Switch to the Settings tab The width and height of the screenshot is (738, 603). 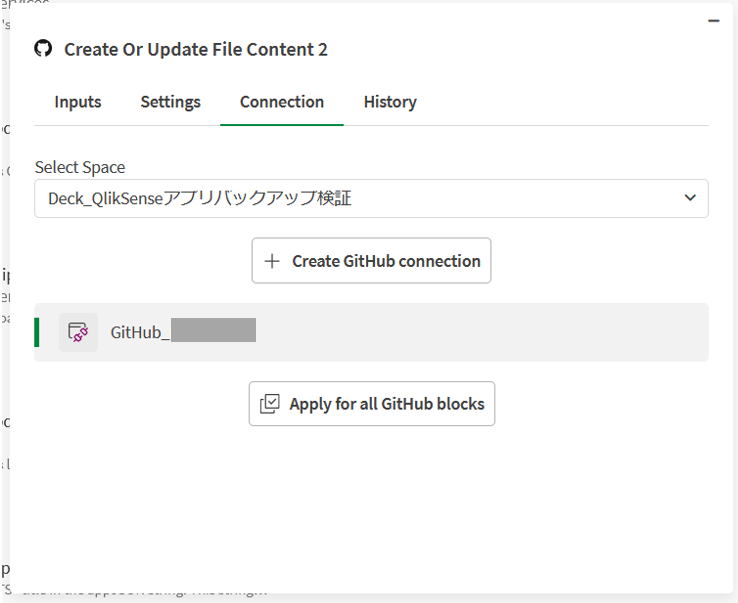(170, 102)
